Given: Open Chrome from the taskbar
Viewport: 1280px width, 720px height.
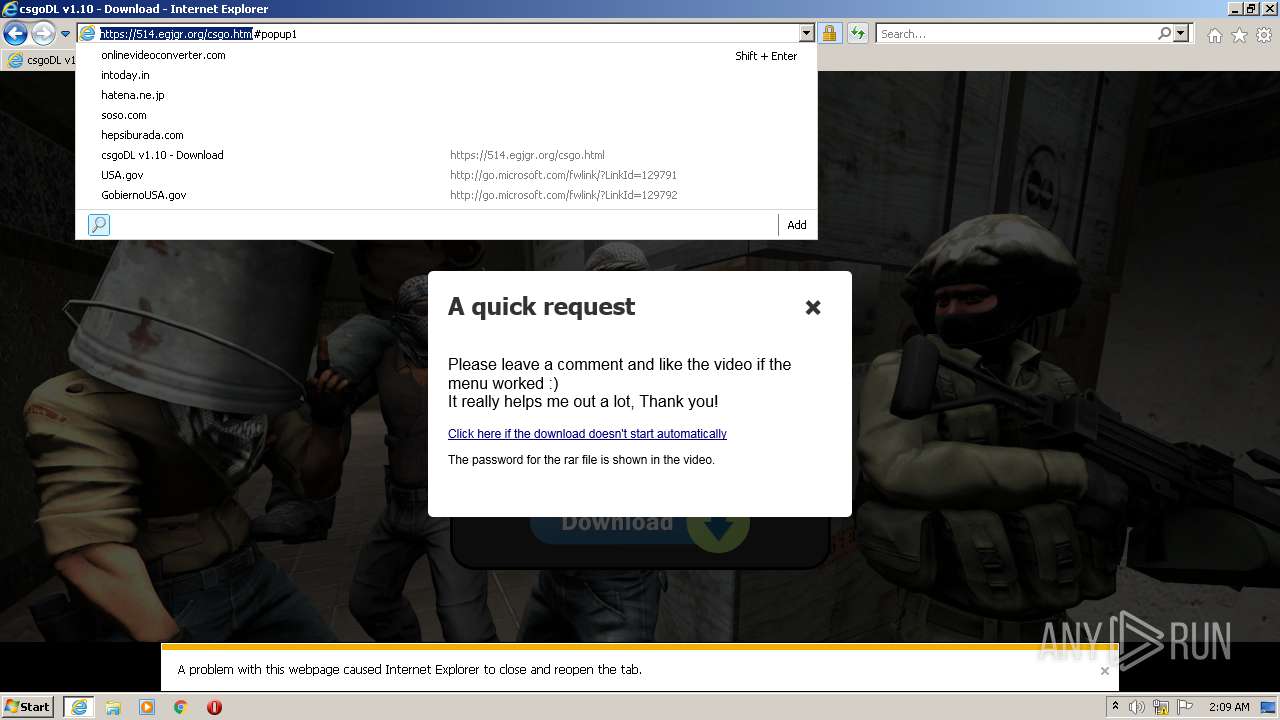Looking at the screenshot, I should (181, 707).
